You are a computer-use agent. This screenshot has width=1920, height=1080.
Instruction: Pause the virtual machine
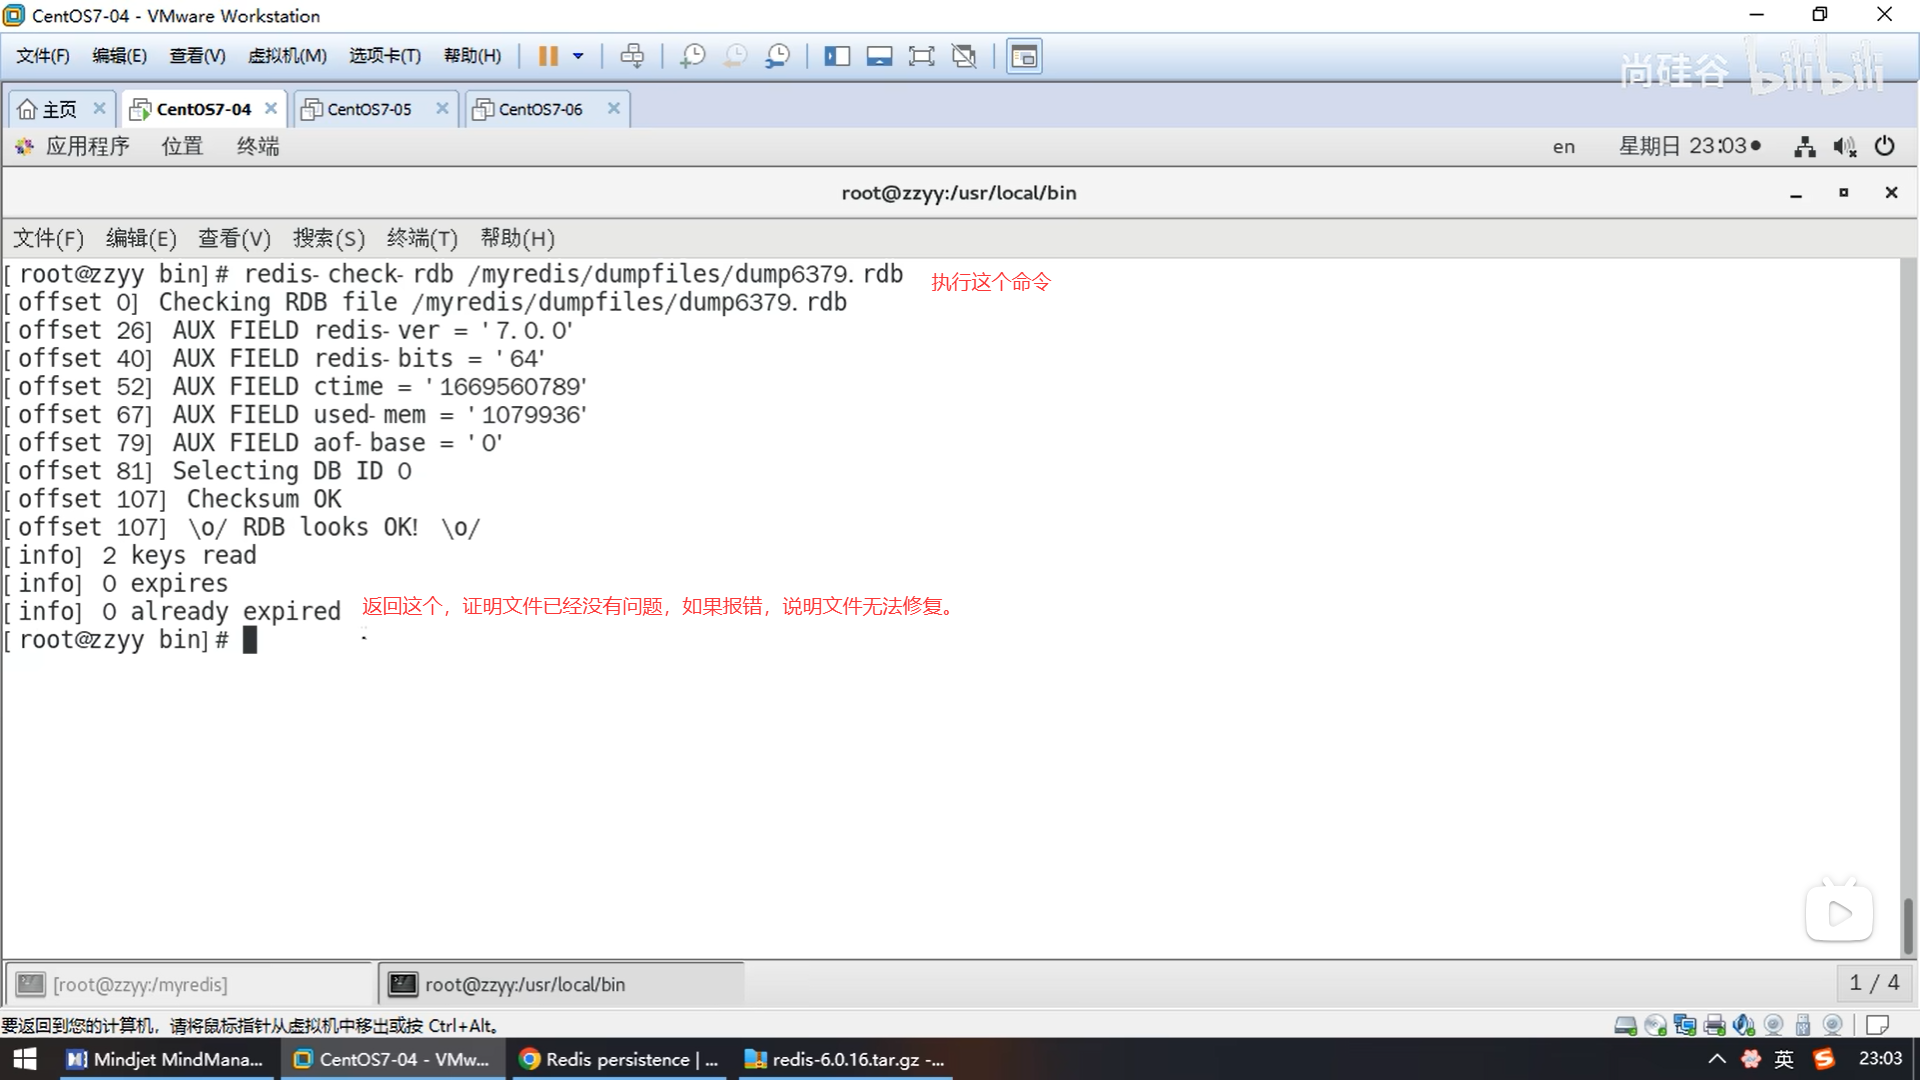[x=548, y=56]
